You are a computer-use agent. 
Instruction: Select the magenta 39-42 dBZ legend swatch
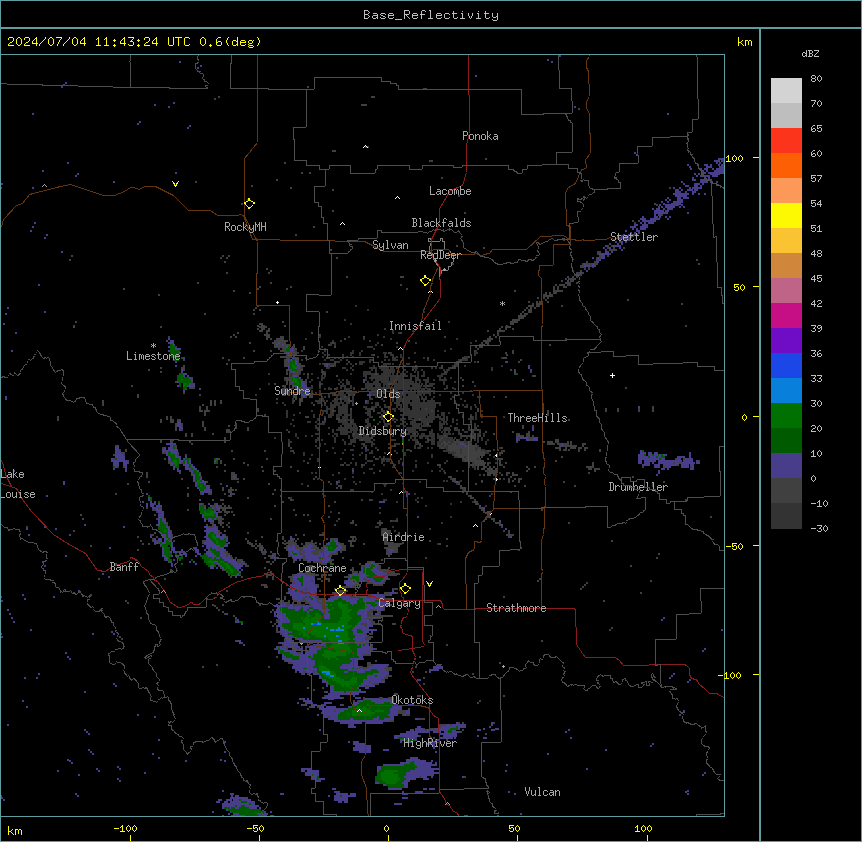786,315
